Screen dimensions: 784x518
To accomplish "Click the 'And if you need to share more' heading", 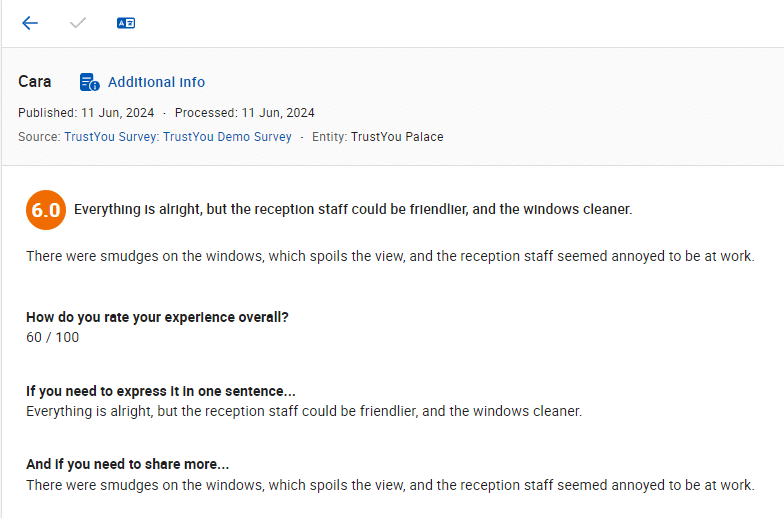I will (x=127, y=465).
